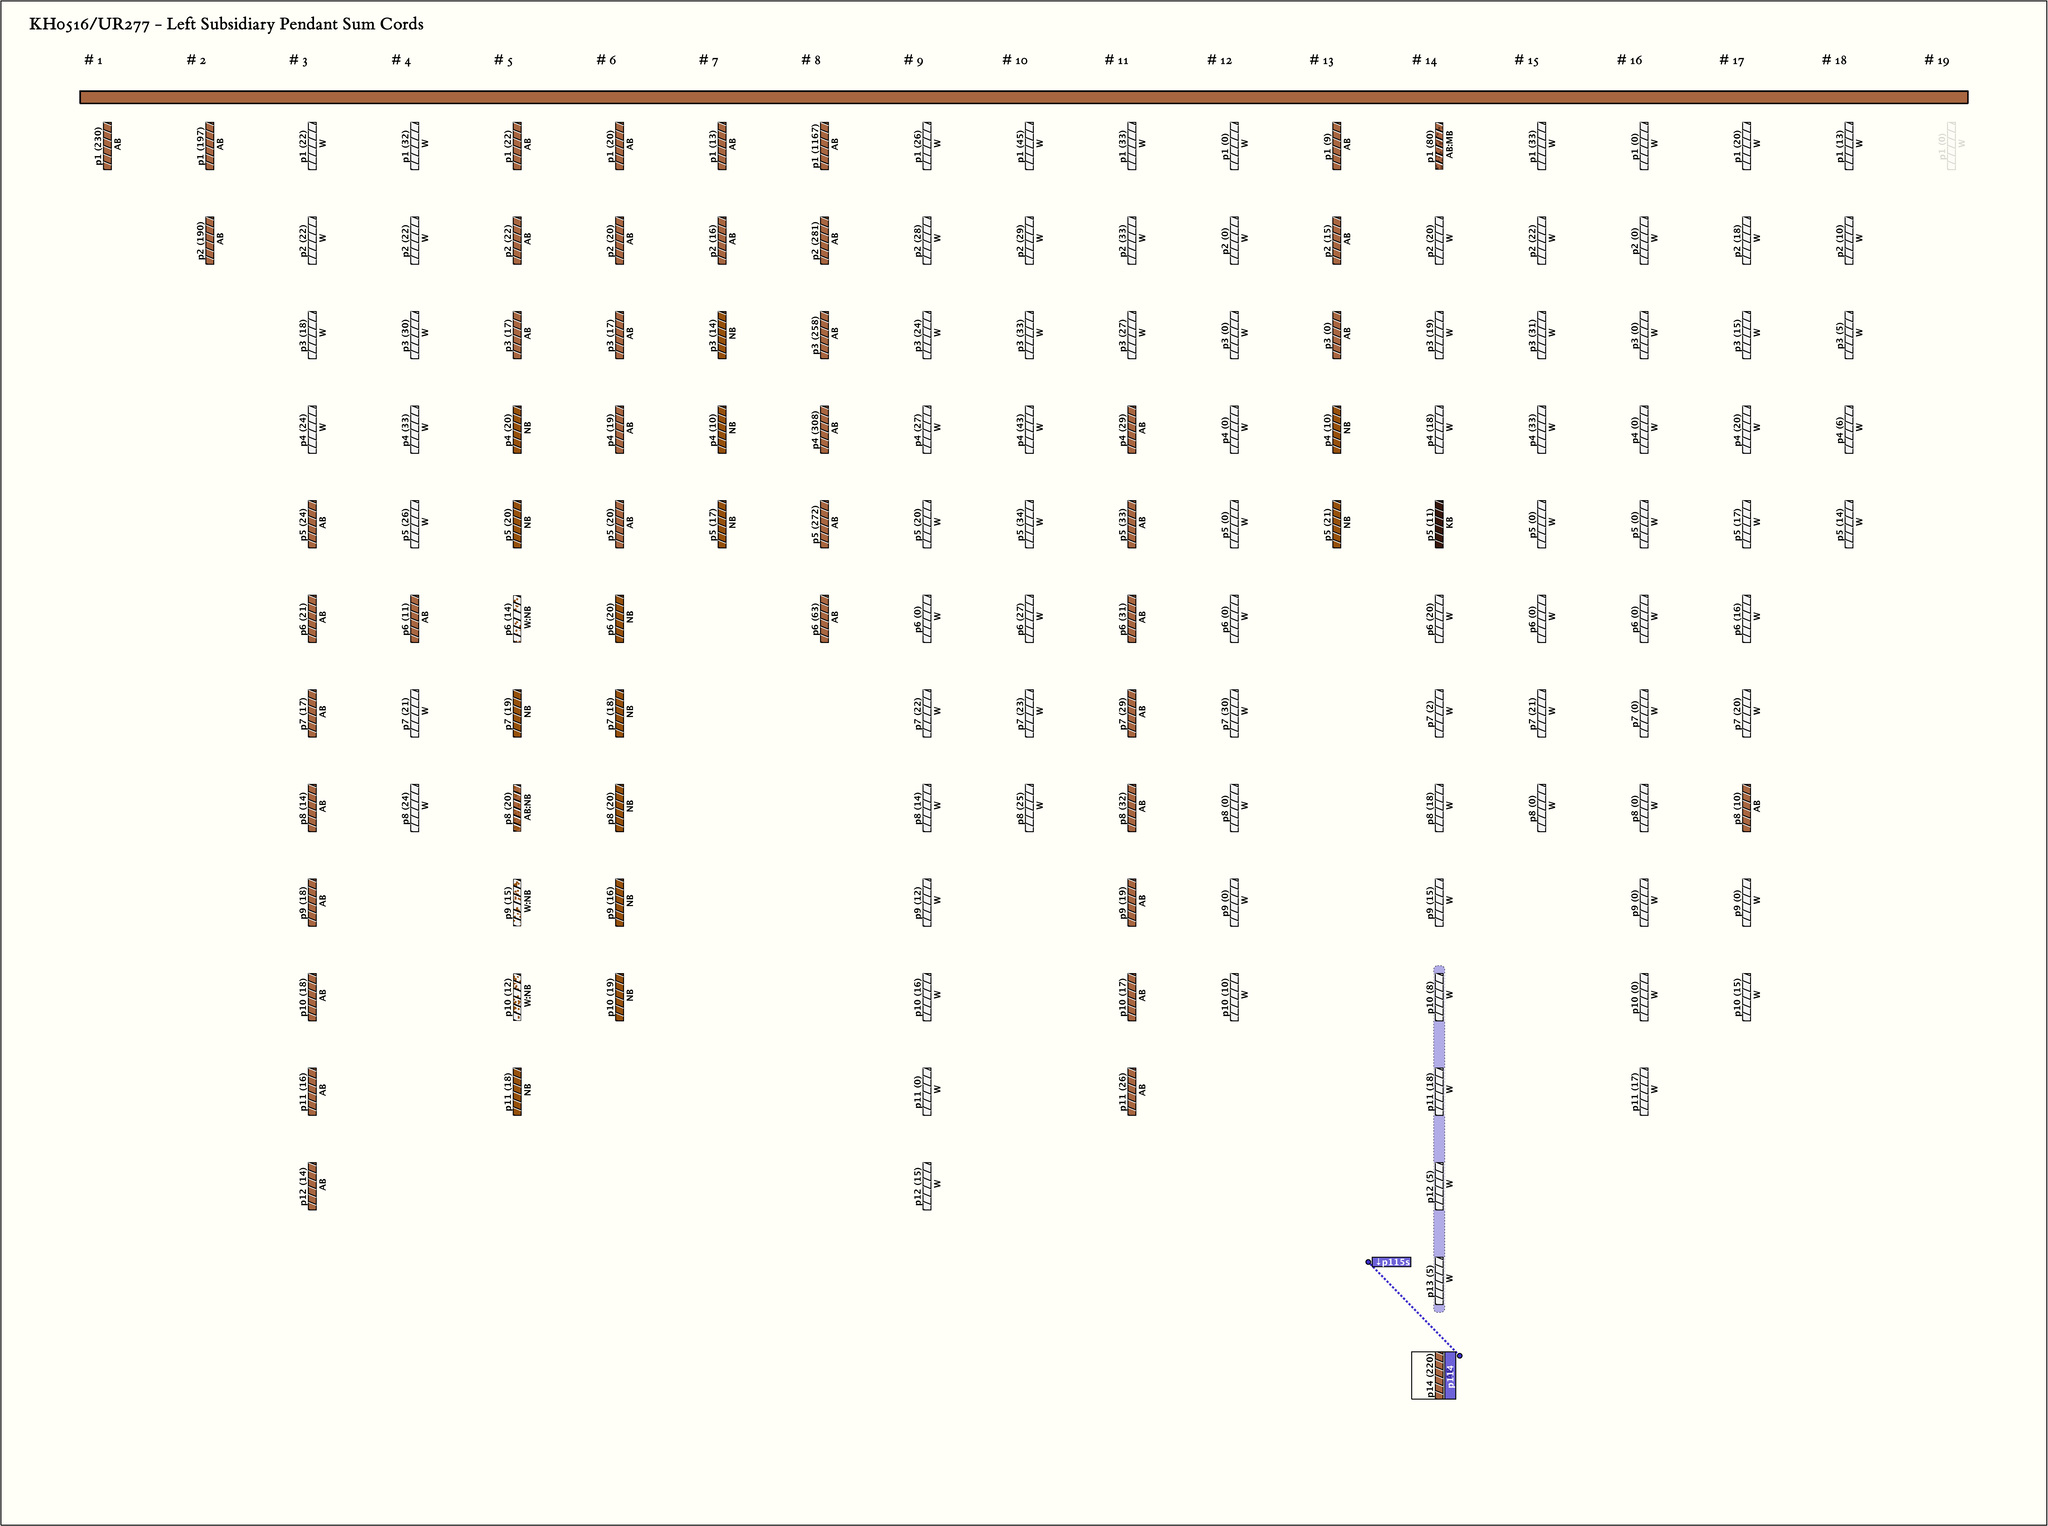The height and width of the screenshot is (1526, 2048).
Task: Select the dark KB cord p5 (11)
Action: click(1439, 524)
